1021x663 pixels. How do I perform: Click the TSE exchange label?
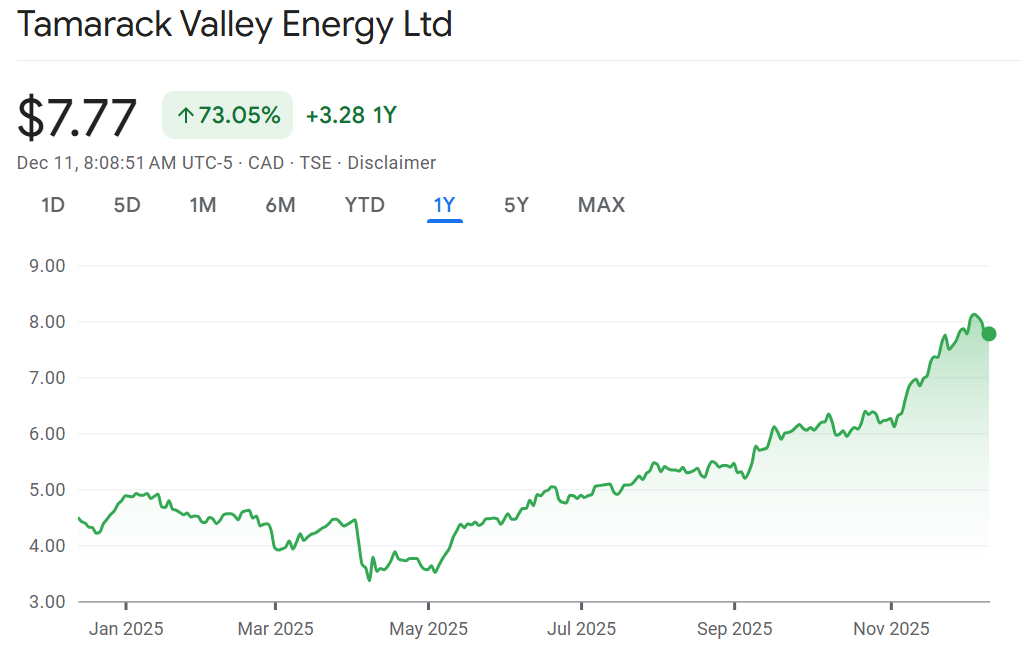(317, 163)
